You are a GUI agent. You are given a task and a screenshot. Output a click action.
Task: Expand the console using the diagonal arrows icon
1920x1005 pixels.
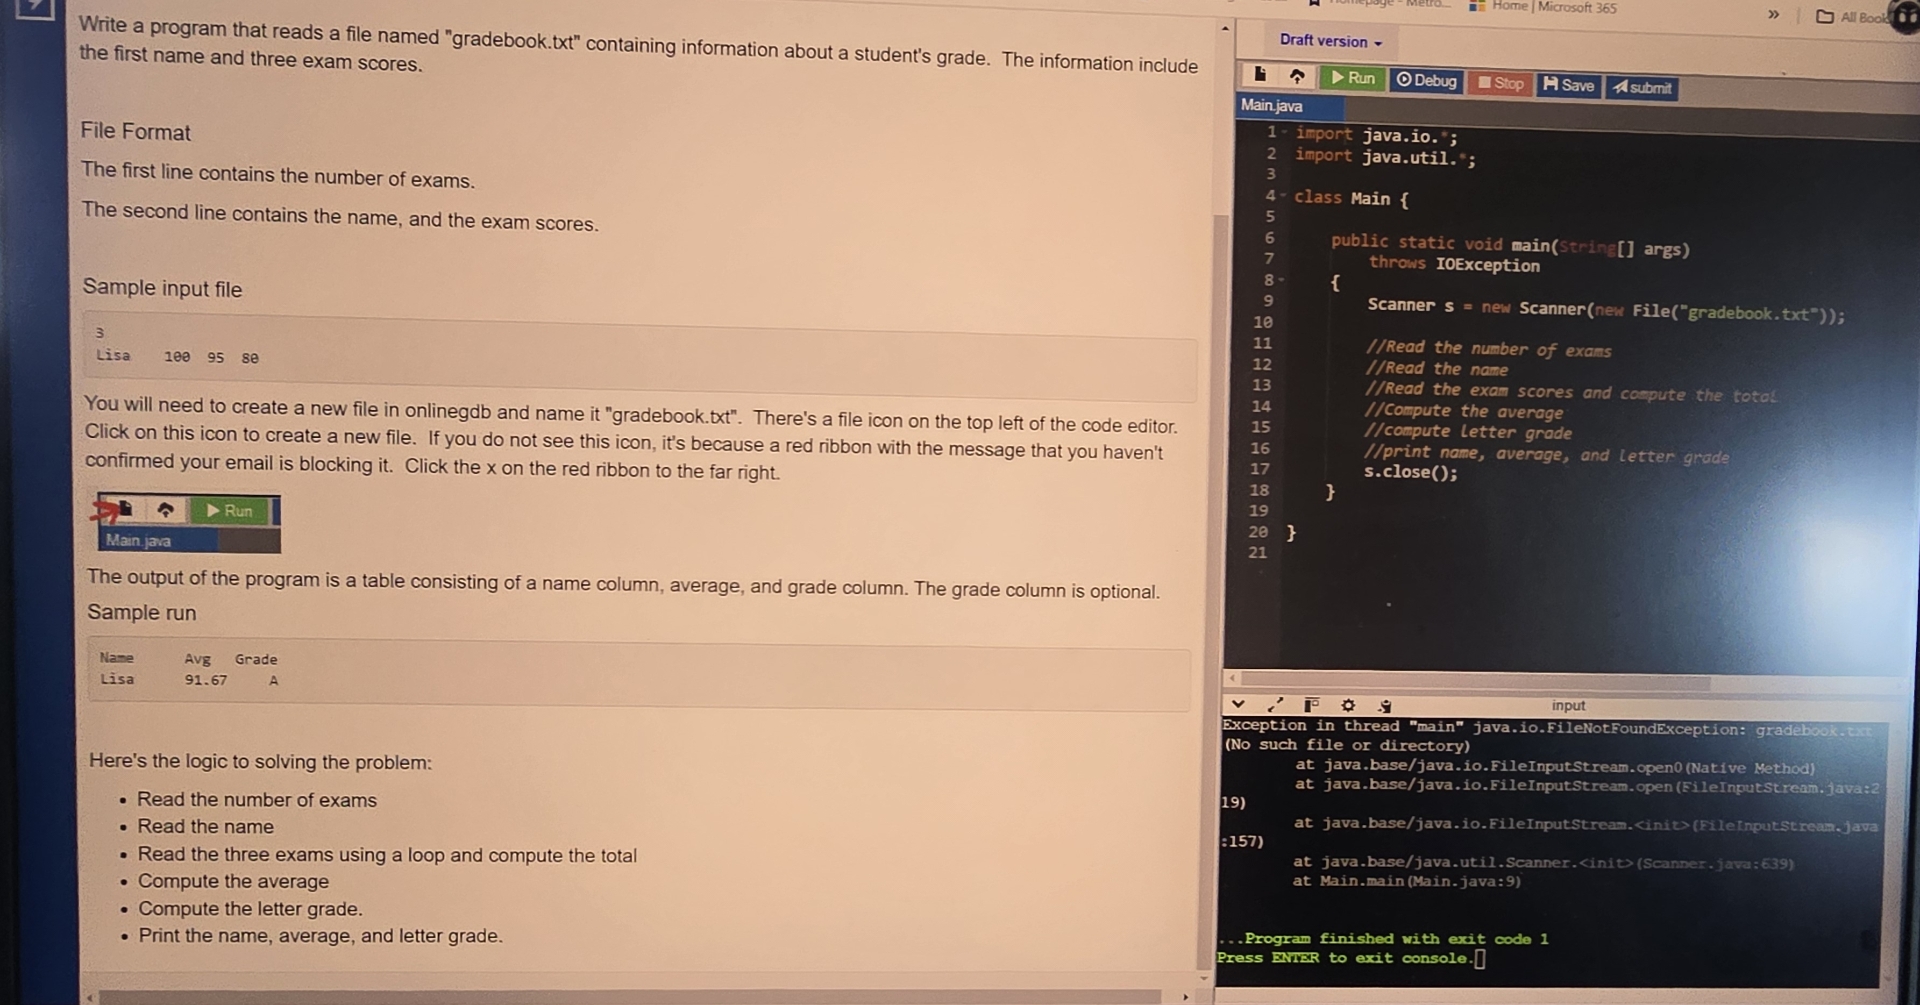click(x=1273, y=704)
